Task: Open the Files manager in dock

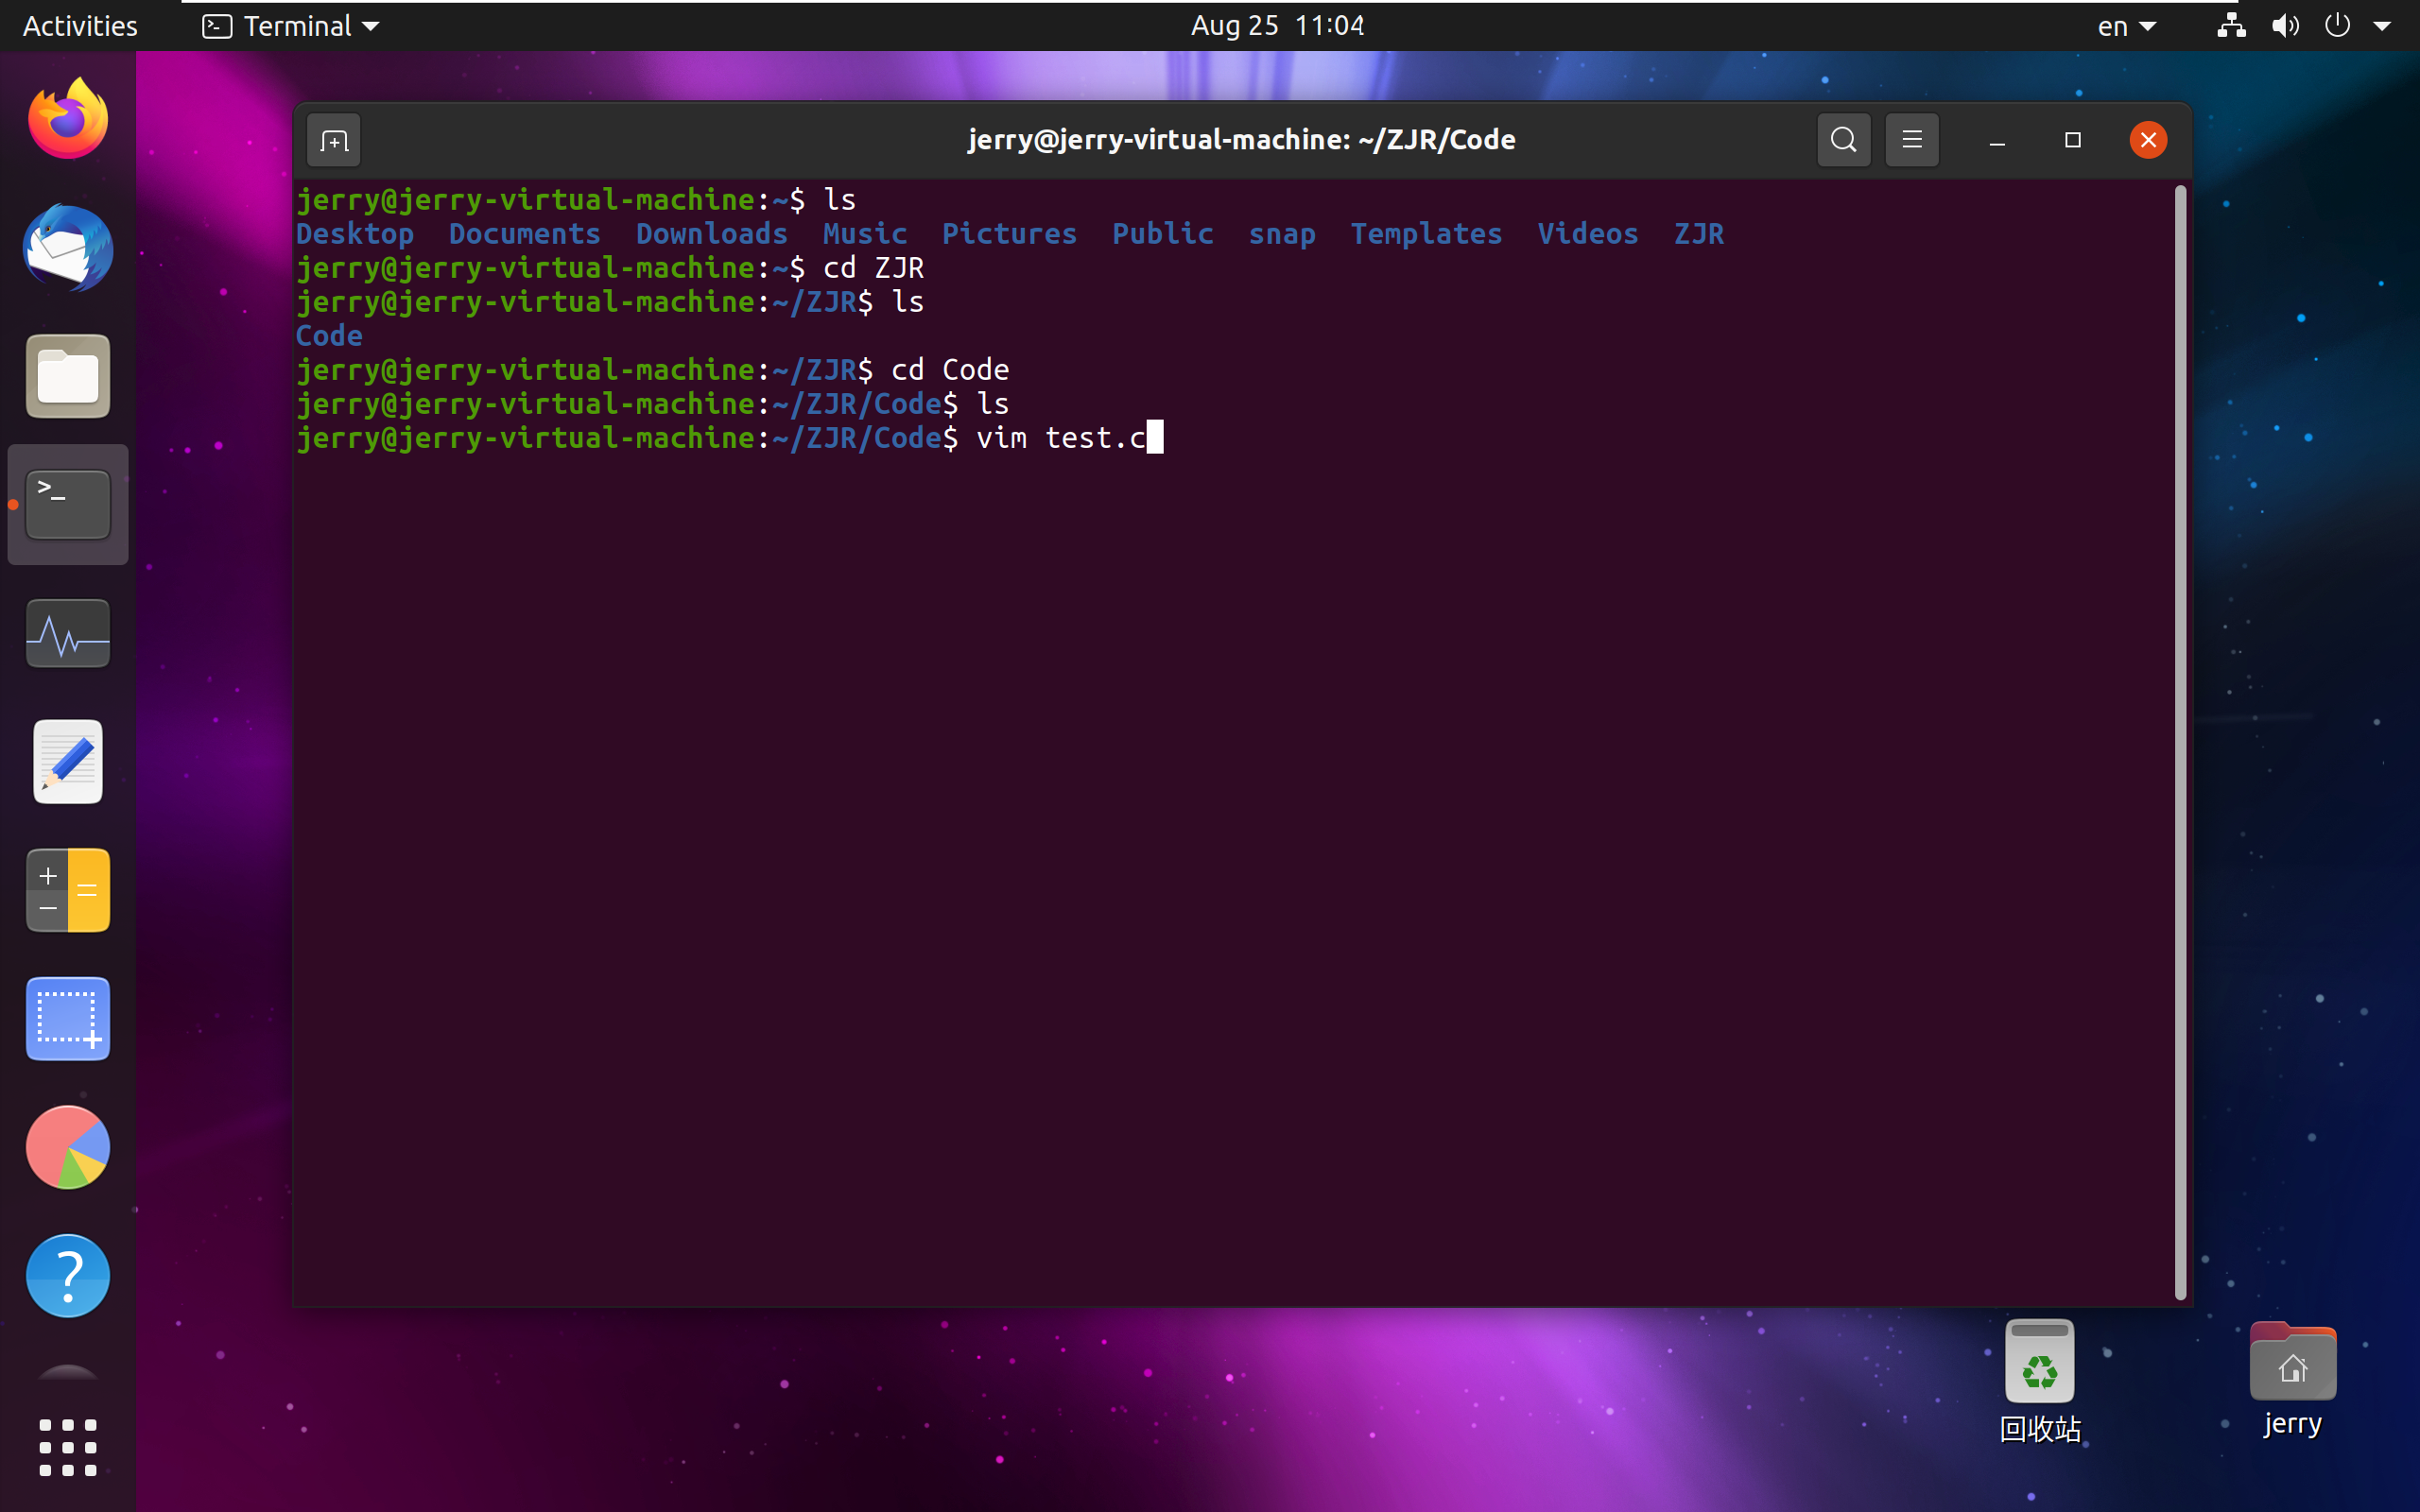Action: (68, 377)
